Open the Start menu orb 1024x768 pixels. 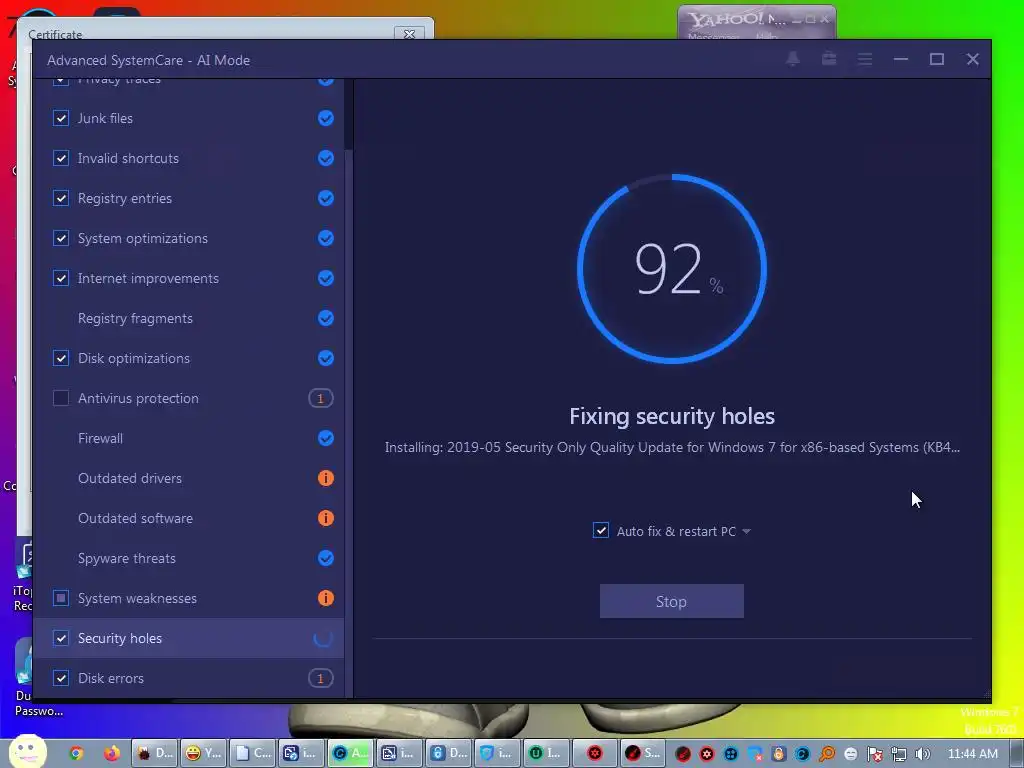(27, 751)
